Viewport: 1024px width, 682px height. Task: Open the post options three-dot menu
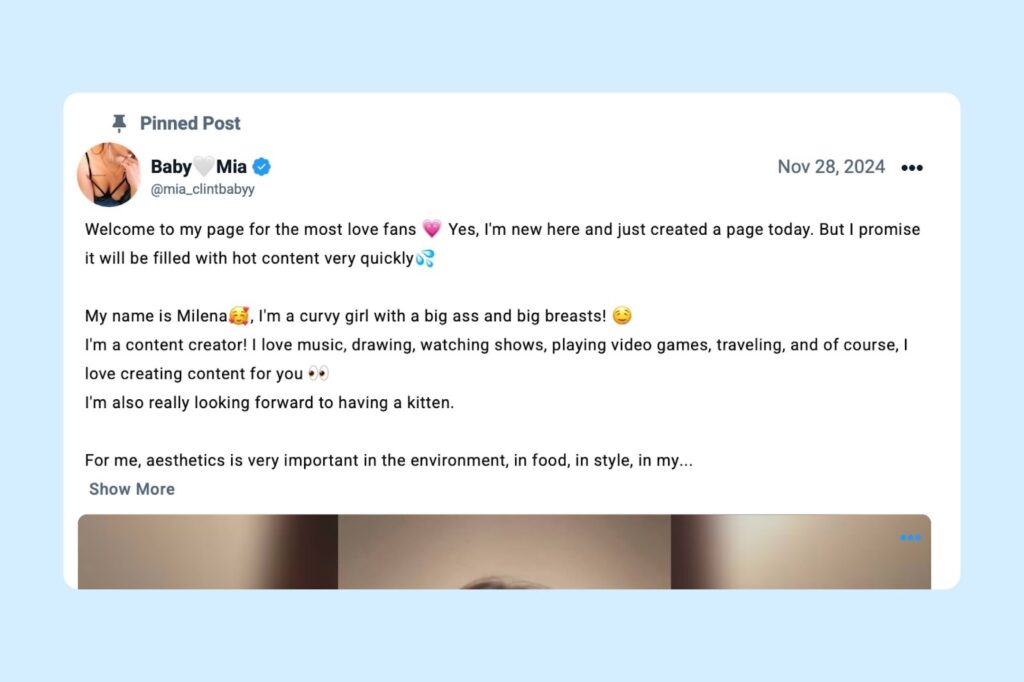912,168
